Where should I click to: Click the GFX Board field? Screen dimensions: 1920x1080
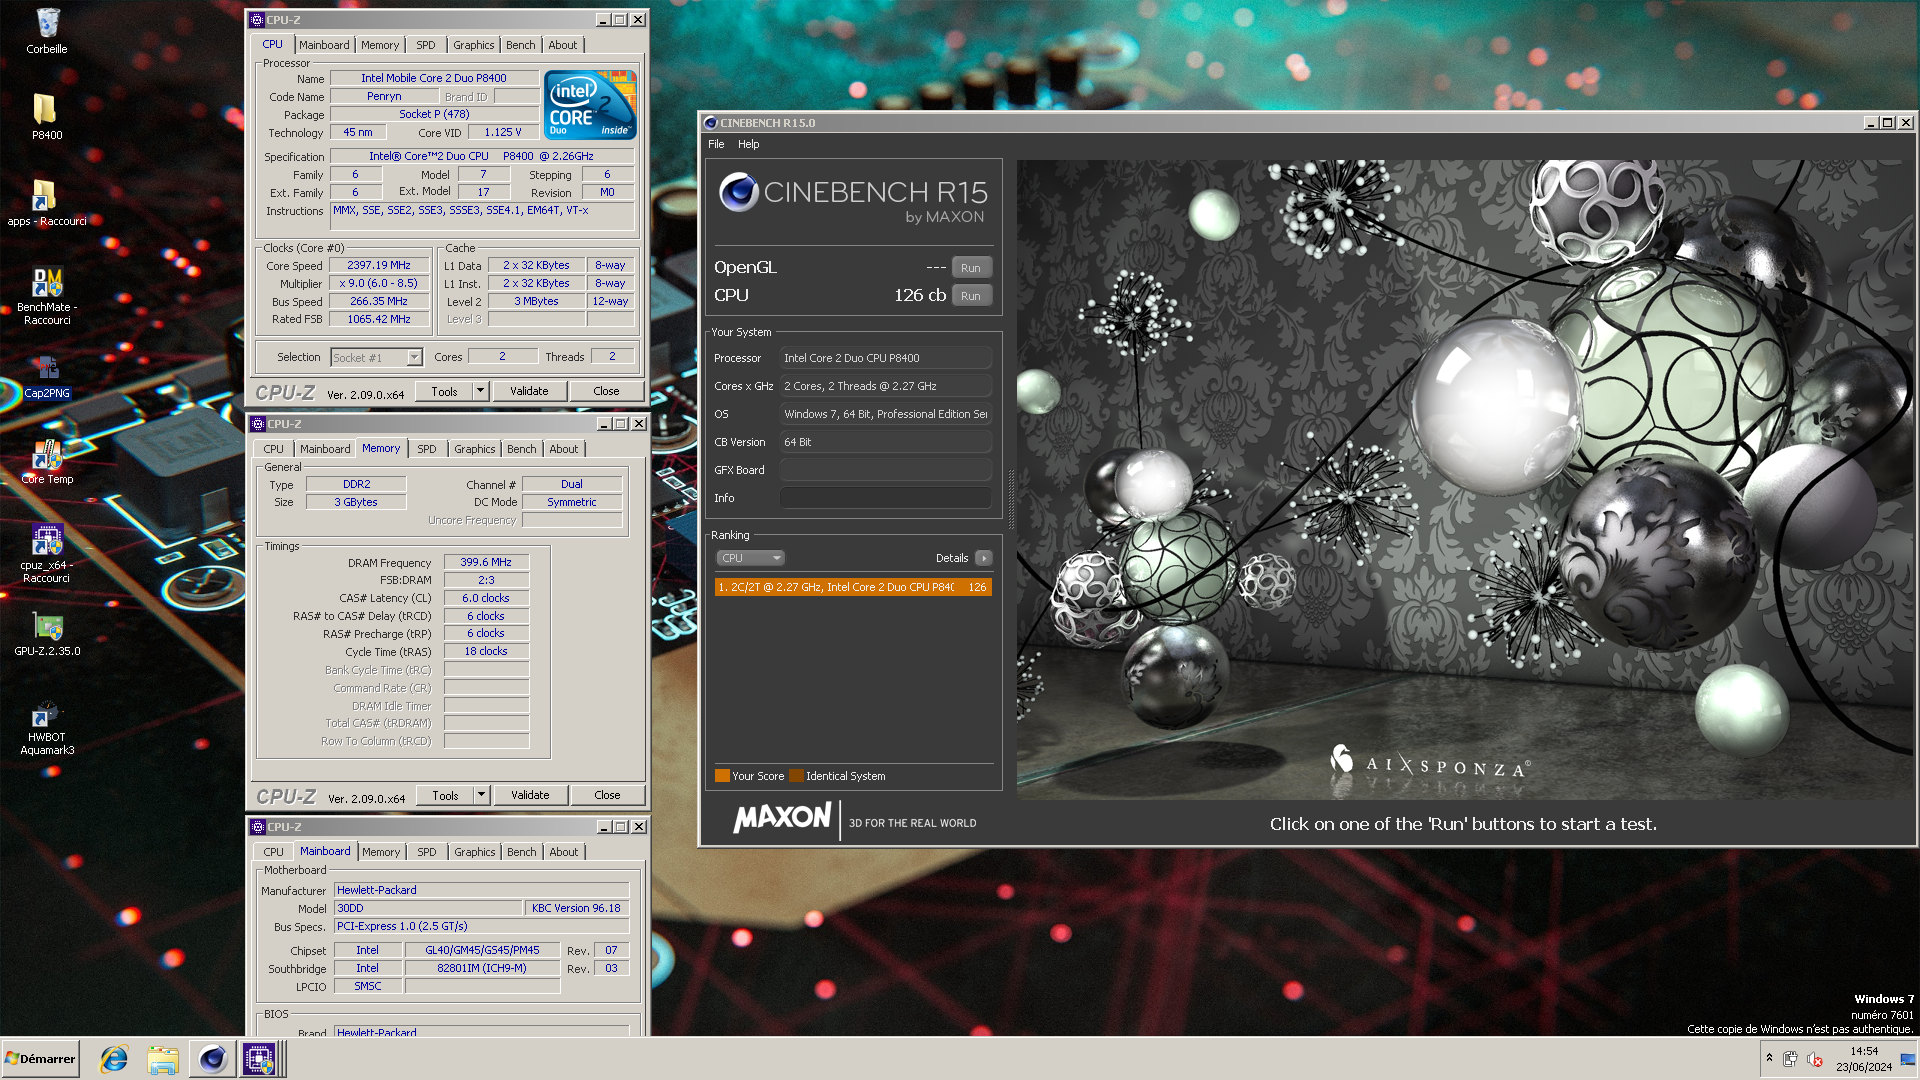tap(885, 470)
